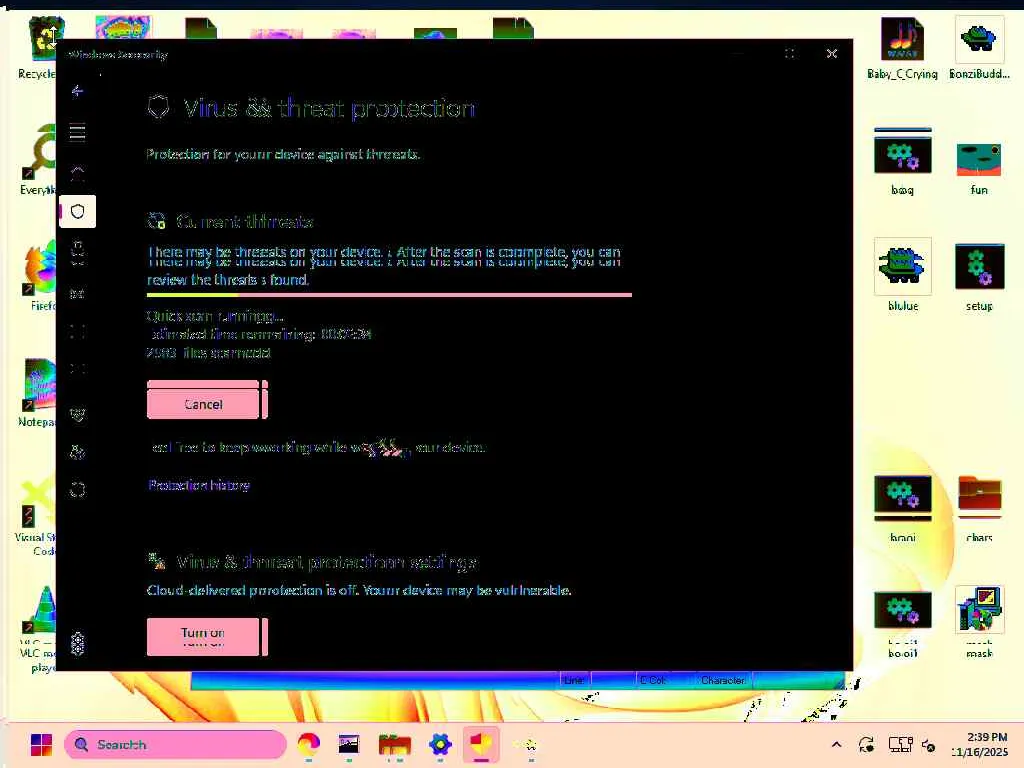Open the hamburger navigation menu in Windows Security
This screenshot has height=768, width=1024.
tap(77, 132)
